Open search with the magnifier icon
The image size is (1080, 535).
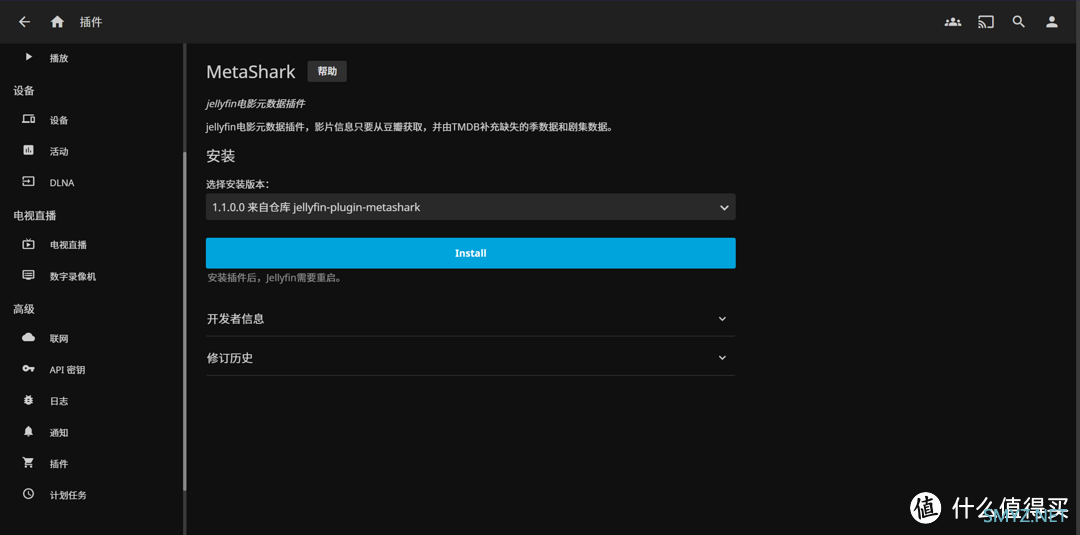[x=1019, y=22]
